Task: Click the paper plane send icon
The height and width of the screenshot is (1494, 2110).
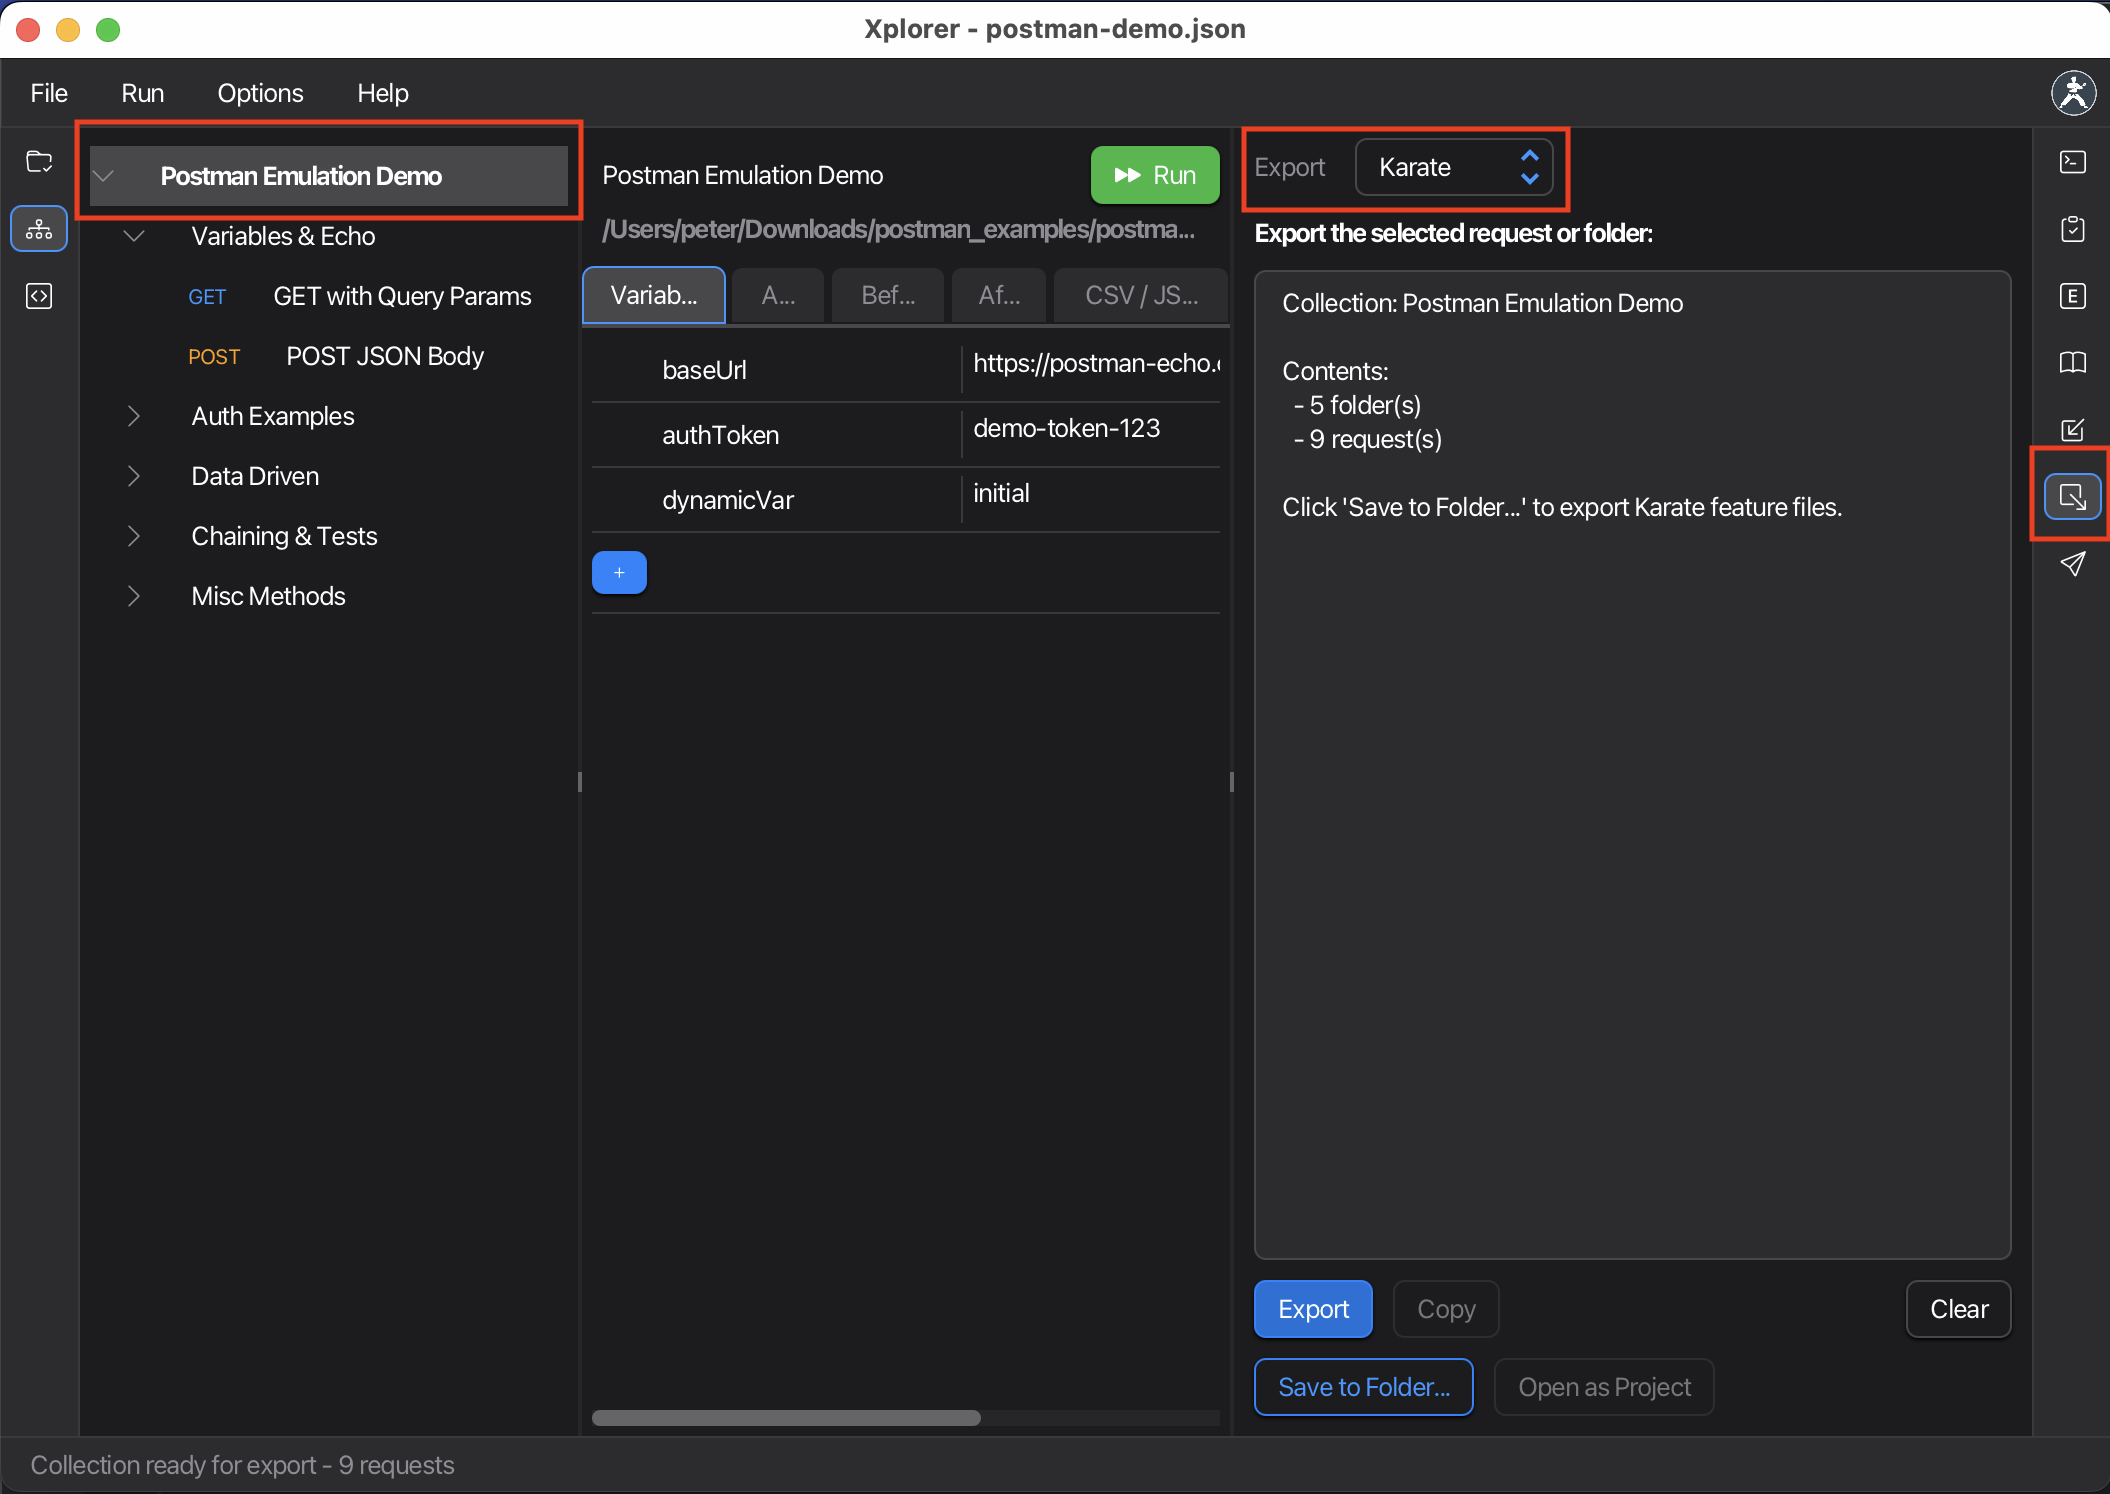Action: (2072, 564)
